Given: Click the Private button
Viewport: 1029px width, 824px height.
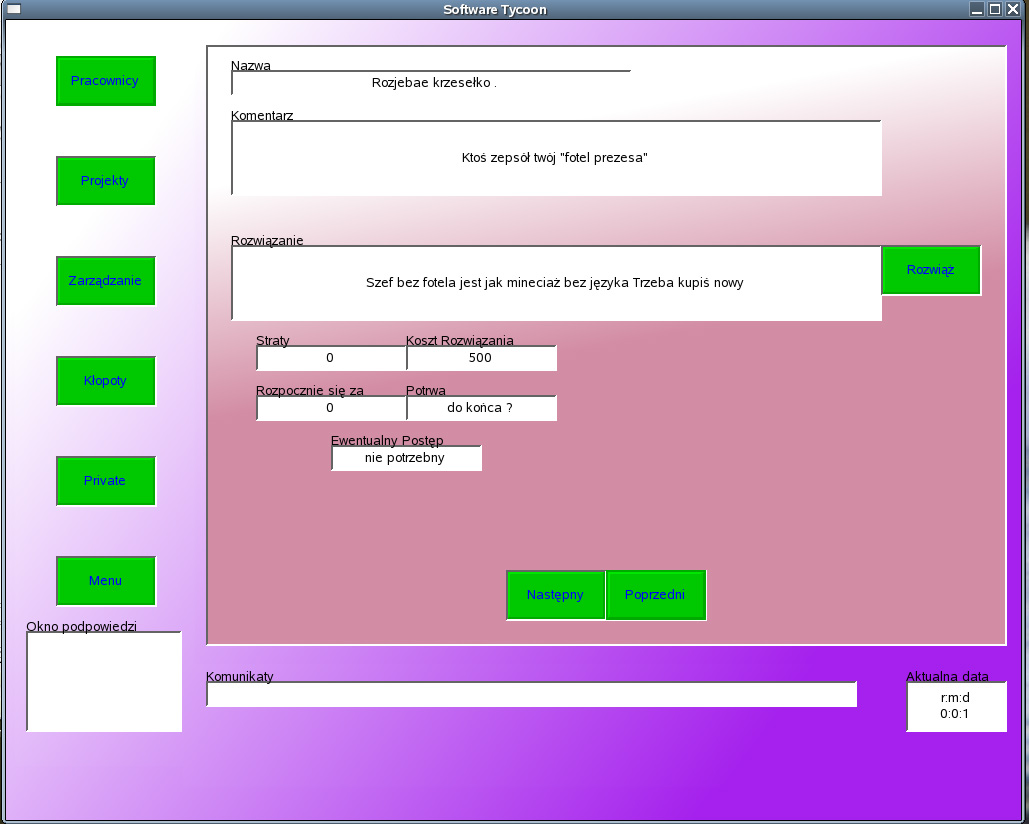Looking at the screenshot, I should point(105,481).
